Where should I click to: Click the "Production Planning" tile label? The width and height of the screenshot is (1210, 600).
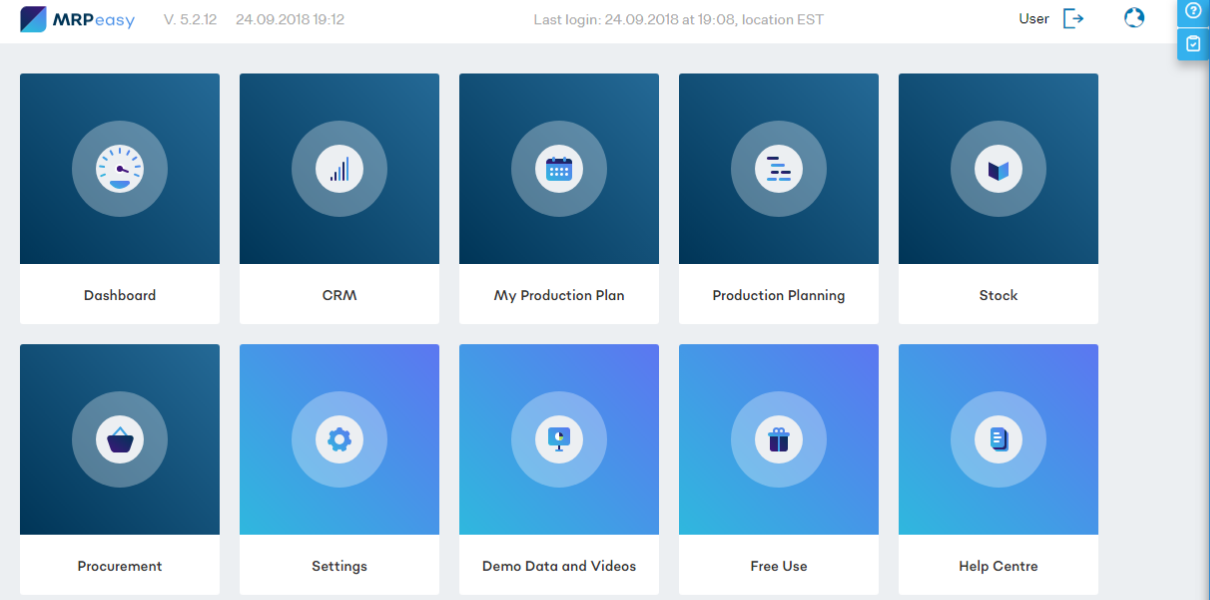click(x=778, y=295)
